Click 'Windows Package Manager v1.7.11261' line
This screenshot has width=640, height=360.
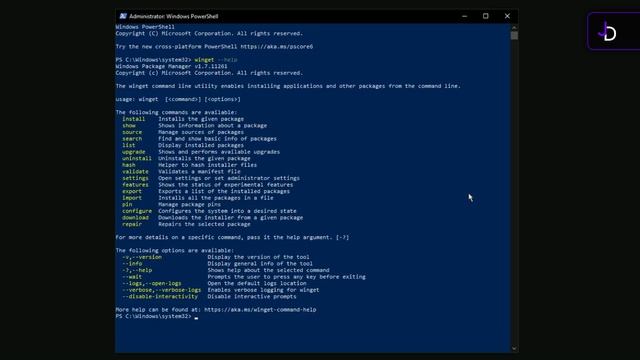(171, 66)
